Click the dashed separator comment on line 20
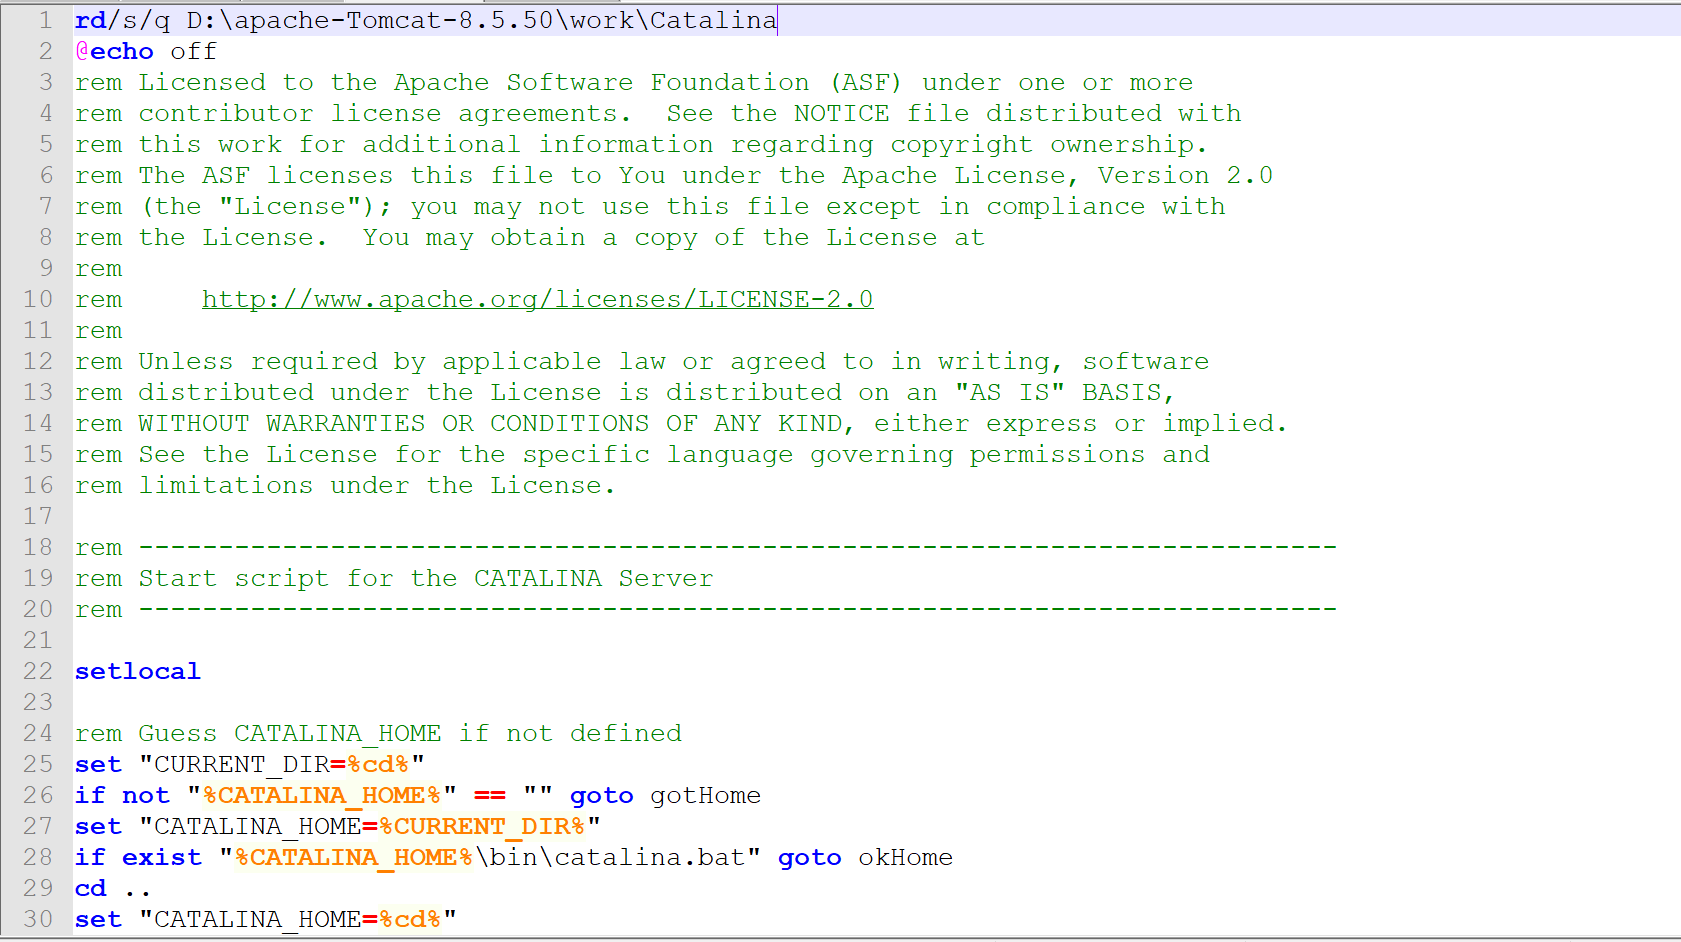Viewport: 1681px width, 942px height. coord(737,609)
